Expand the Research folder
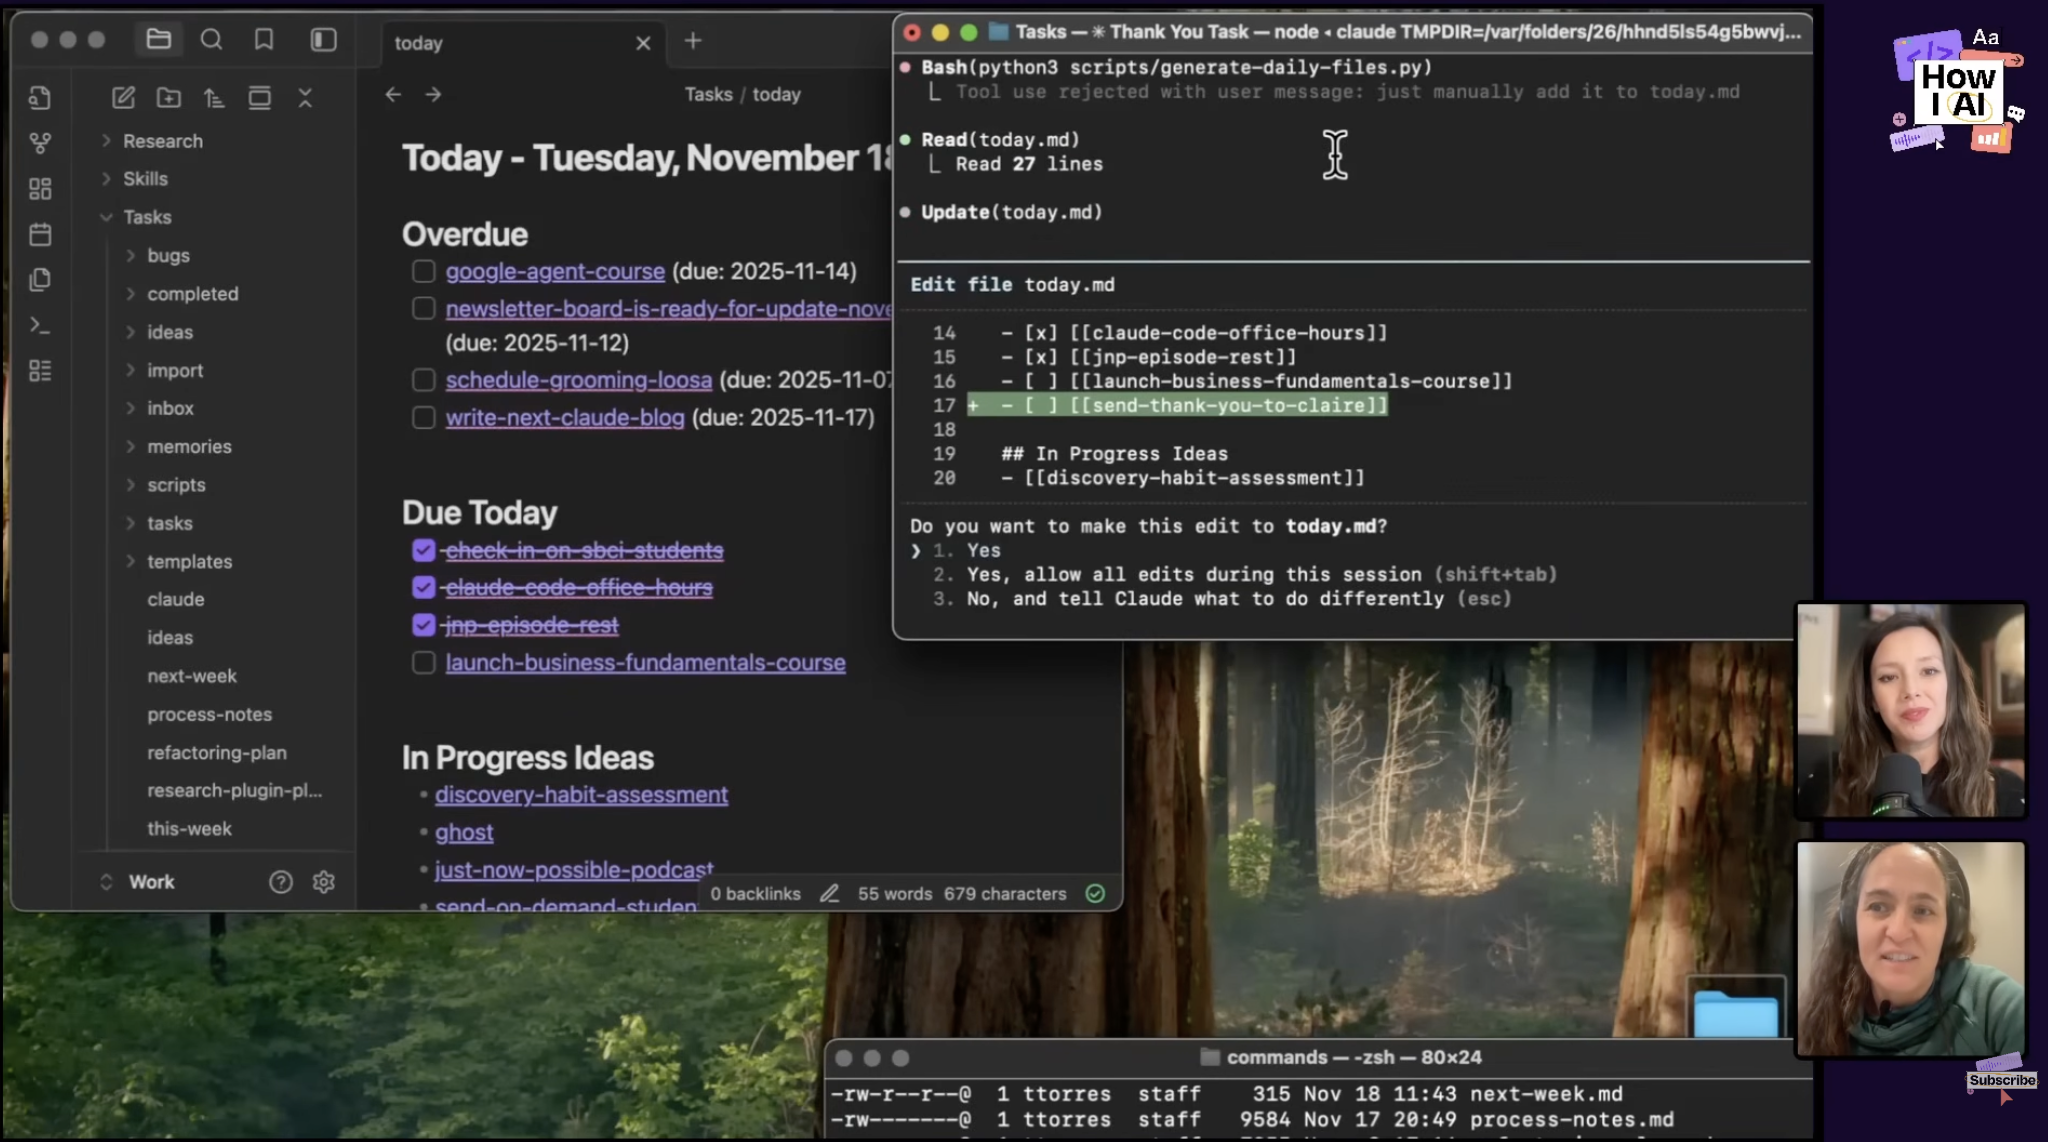 click(x=162, y=141)
